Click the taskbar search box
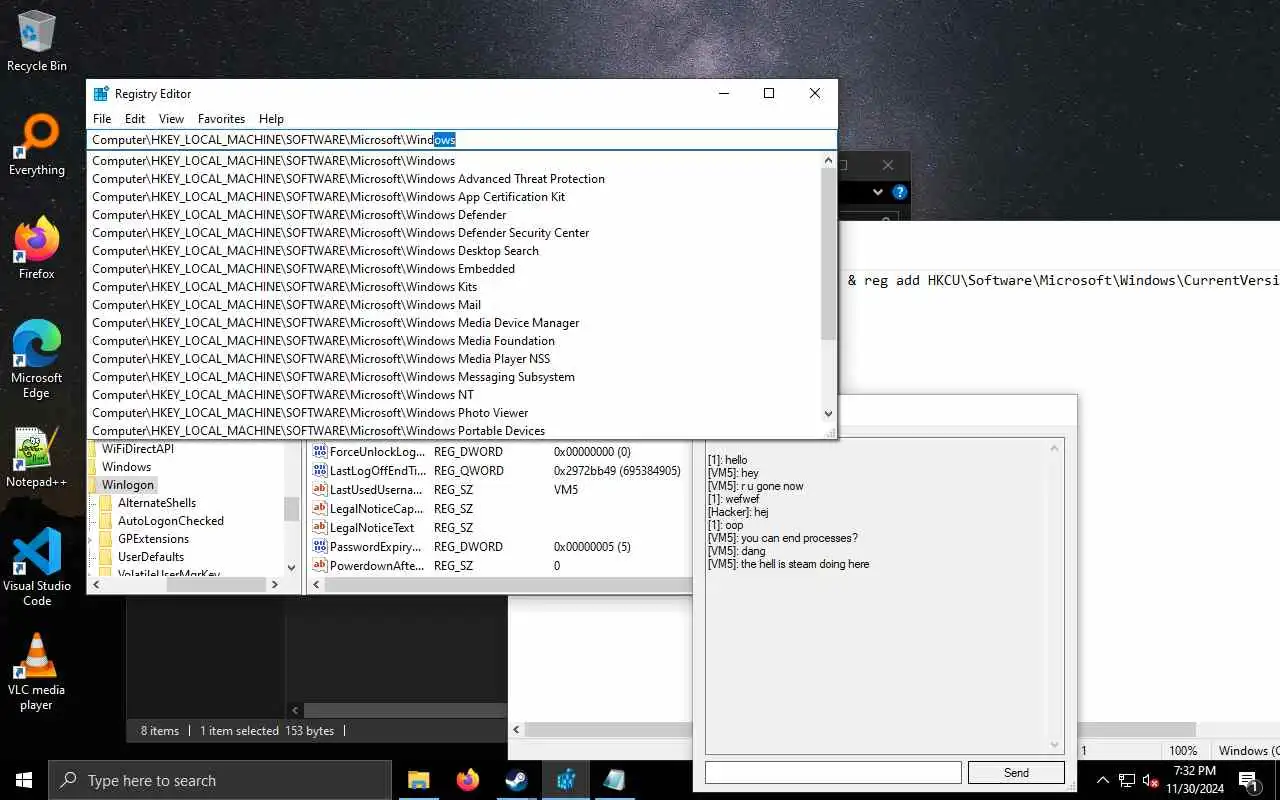1280x800 pixels. click(x=219, y=780)
